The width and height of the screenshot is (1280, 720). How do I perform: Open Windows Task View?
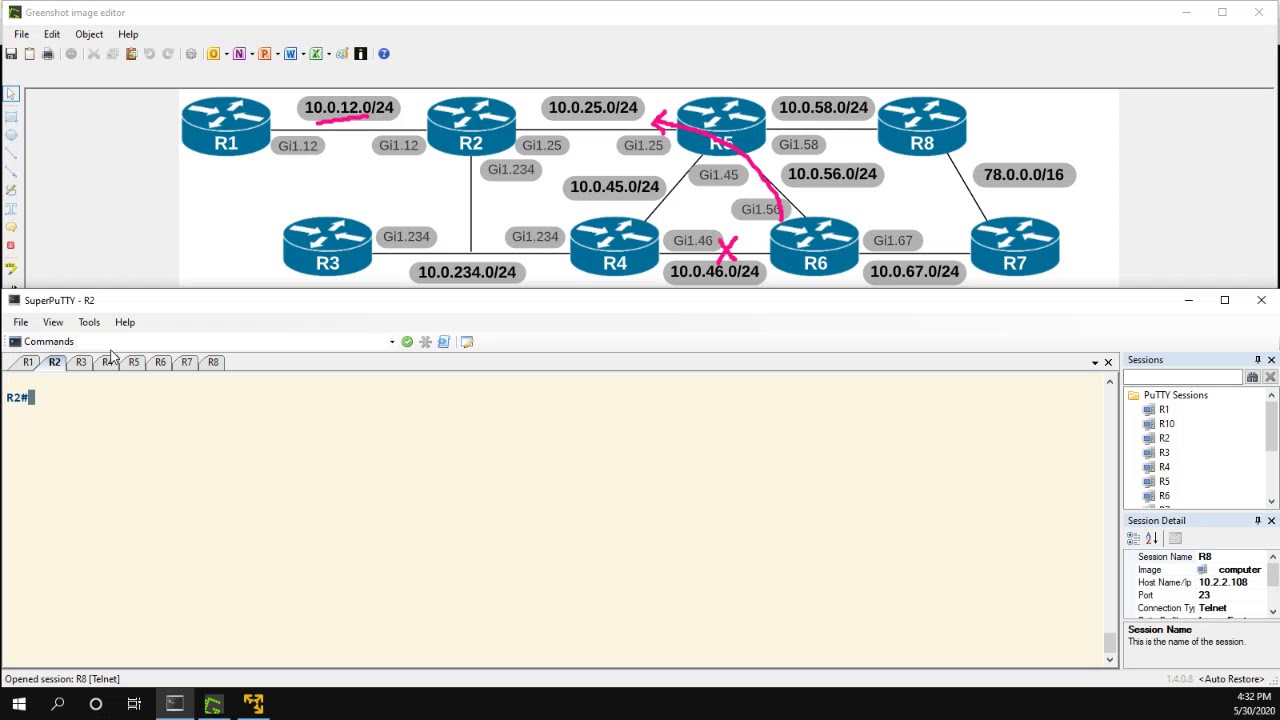point(134,705)
